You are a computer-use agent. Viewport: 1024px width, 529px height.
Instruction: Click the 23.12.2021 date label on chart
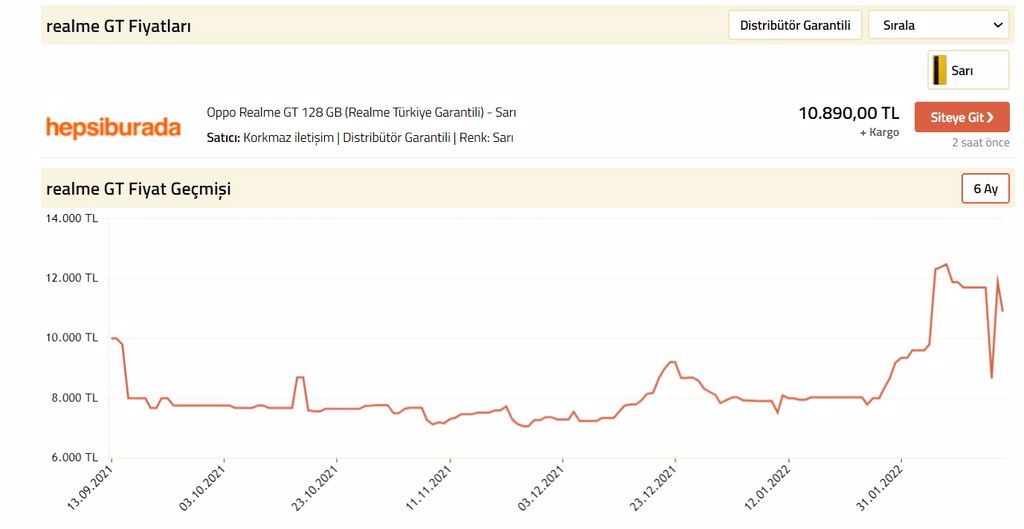pos(654,488)
